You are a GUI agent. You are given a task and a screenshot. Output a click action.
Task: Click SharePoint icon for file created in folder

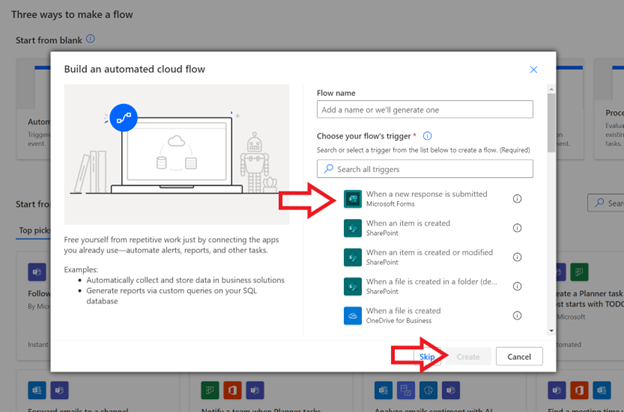[353, 287]
